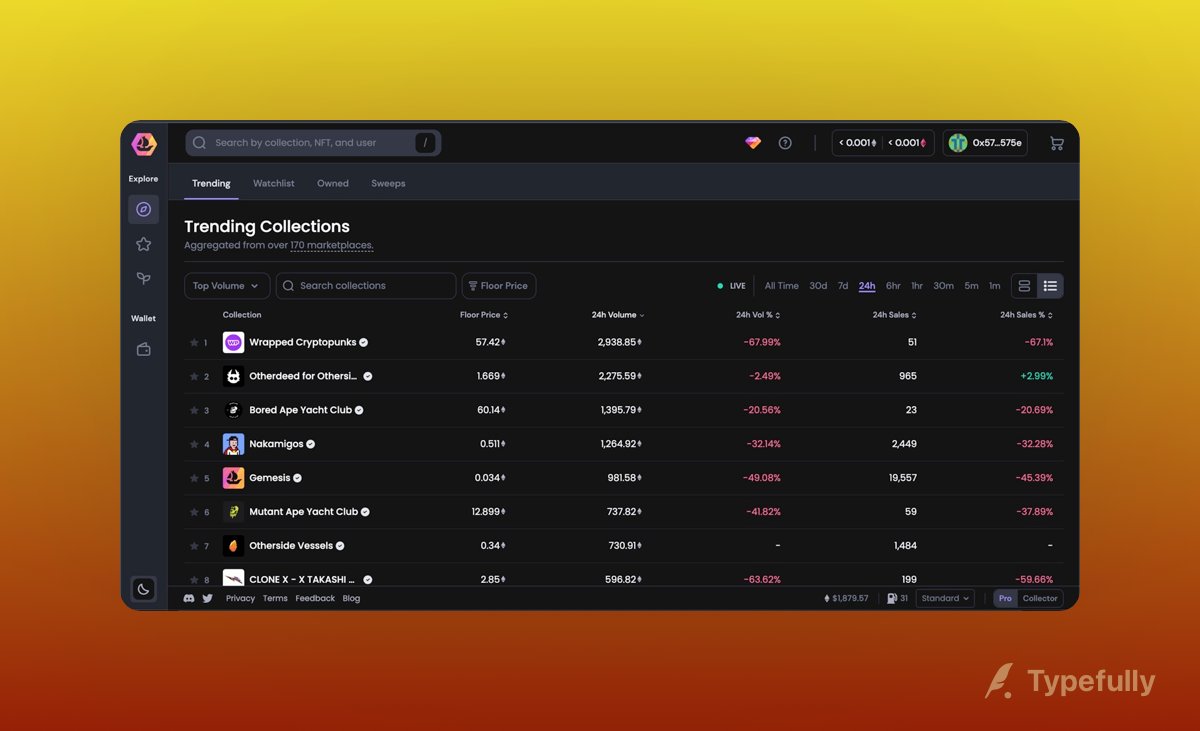The width and height of the screenshot is (1200, 731).
Task: Star the Mutant Ape Yacht Club collection
Action: pos(194,513)
